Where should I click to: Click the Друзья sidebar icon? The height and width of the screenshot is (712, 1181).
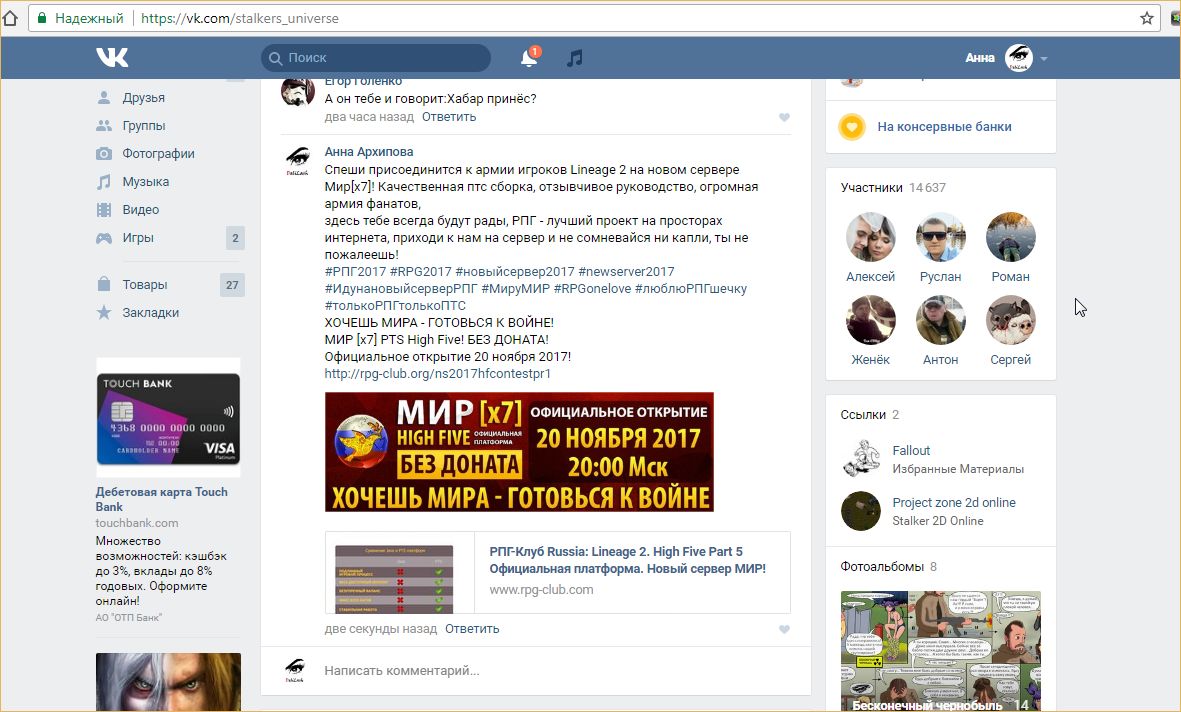pyautogui.click(x=104, y=98)
